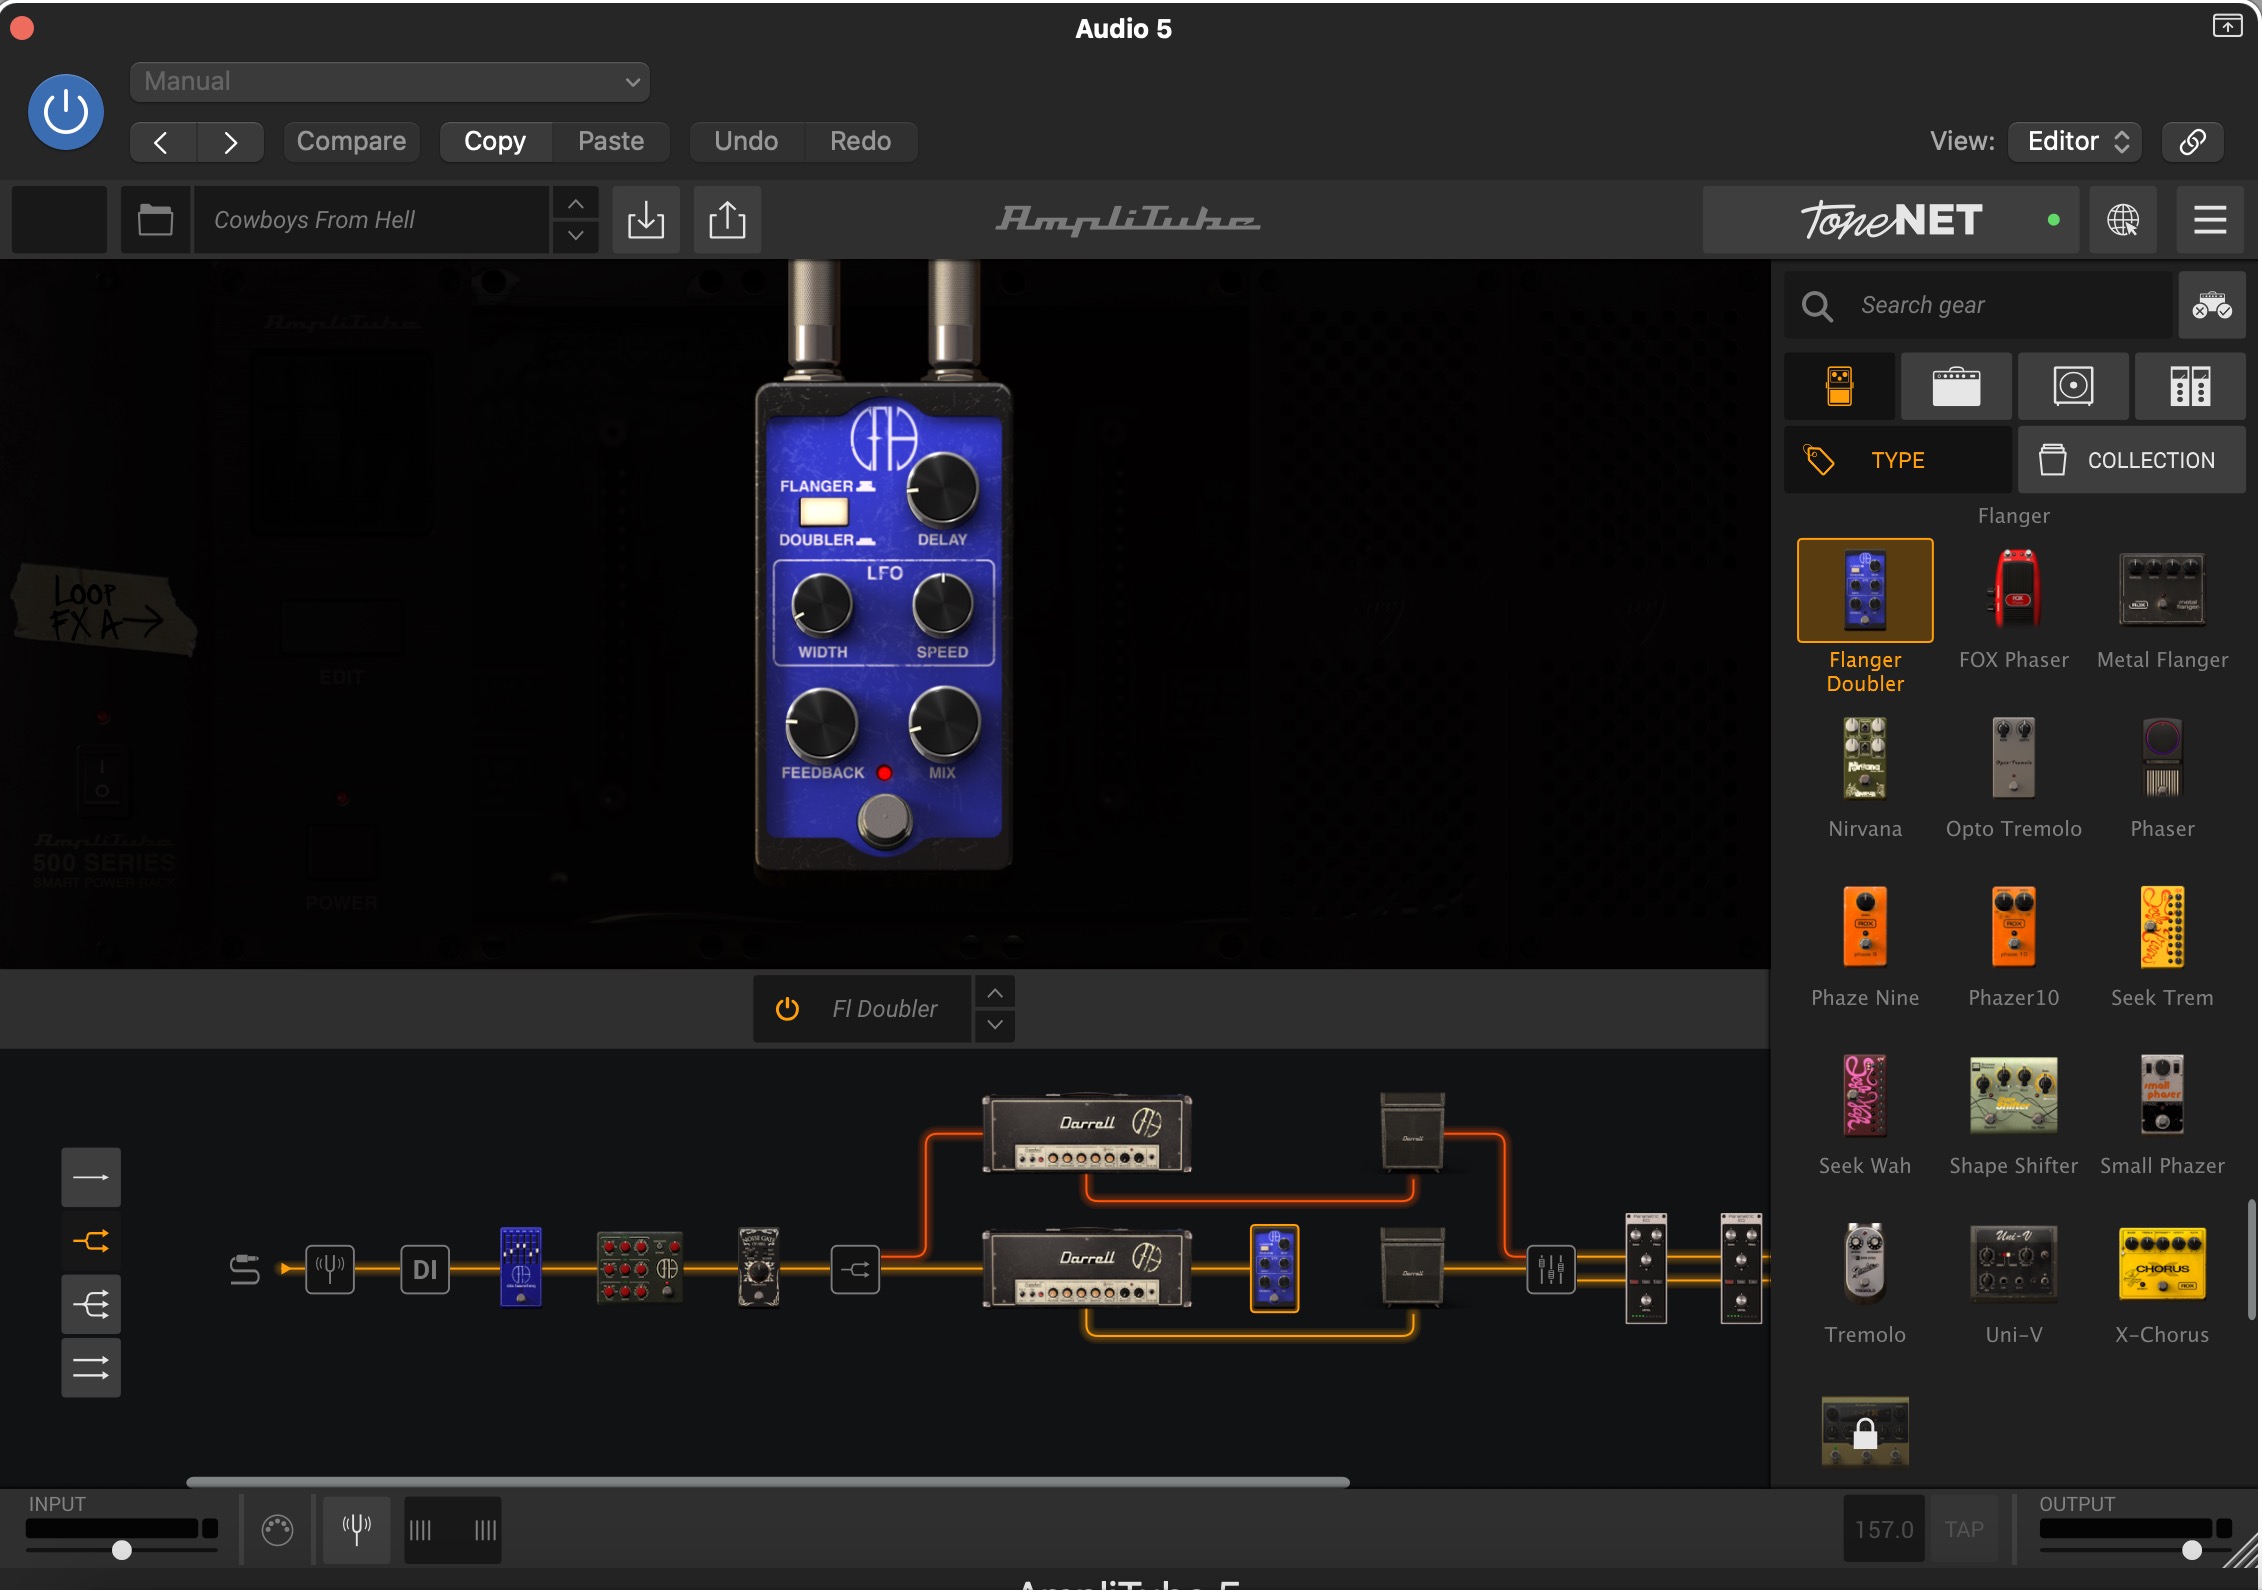Select the amplifier gear category

tap(1956, 386)
